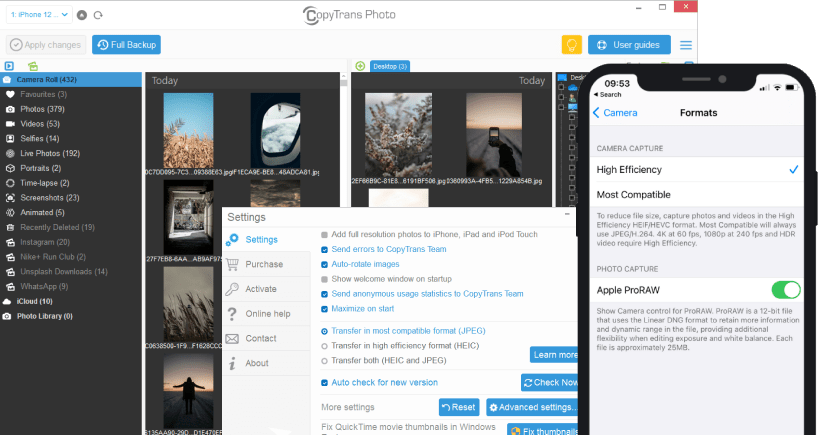Open the Contact section
The width and height of the screenshot is (818, 435).
[267, 339]
